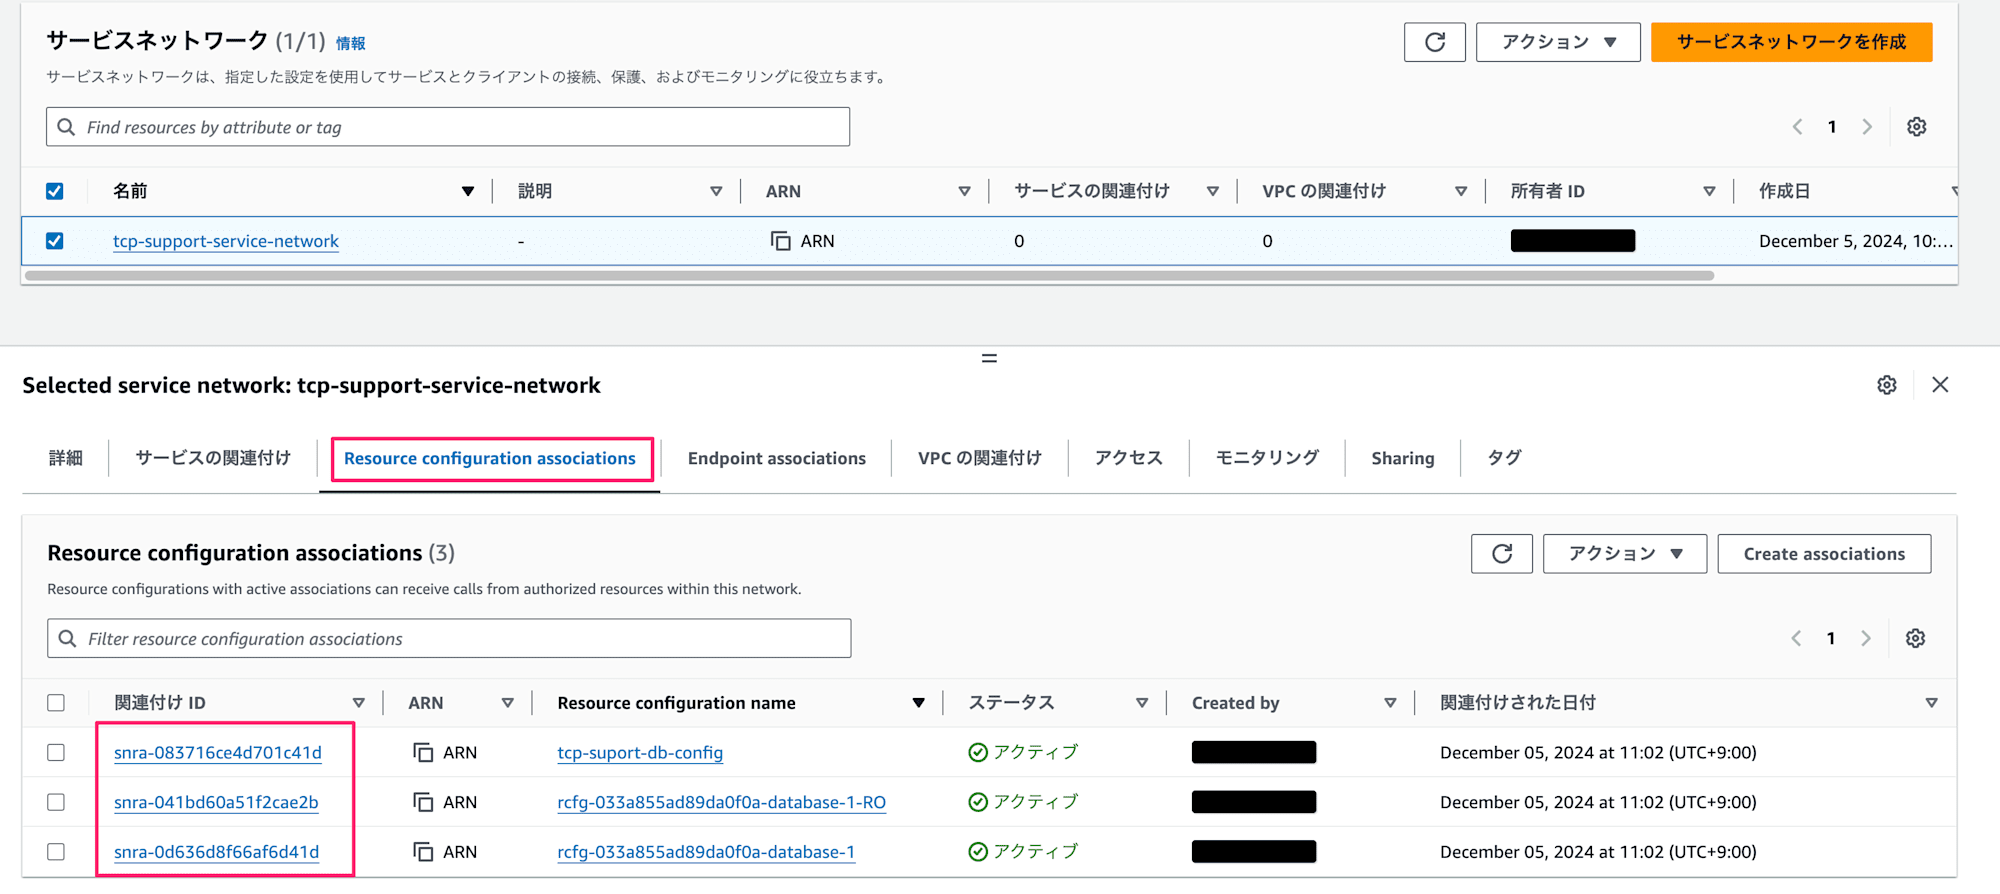Select checkbox for snra-0d636d8f66af6d41d

(56, 852)
